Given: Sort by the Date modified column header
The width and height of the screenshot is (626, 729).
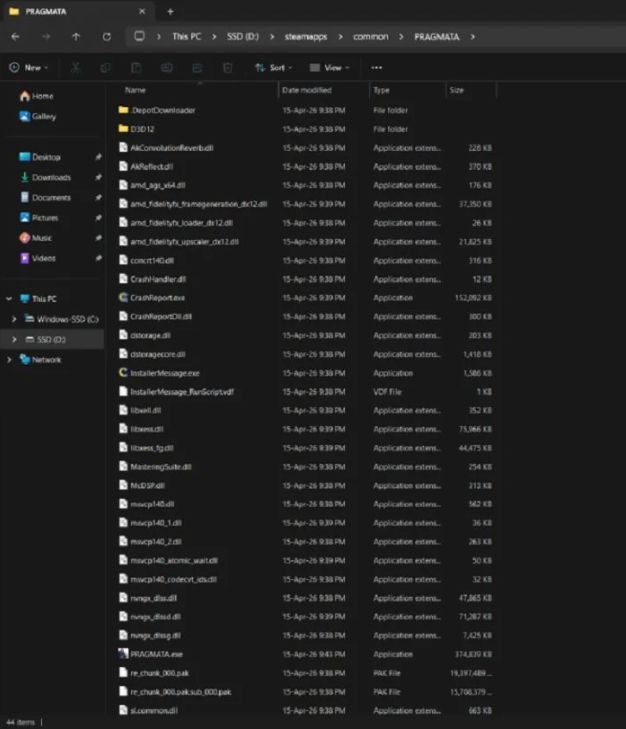Looking at the screenshot, I should point(307,90).
